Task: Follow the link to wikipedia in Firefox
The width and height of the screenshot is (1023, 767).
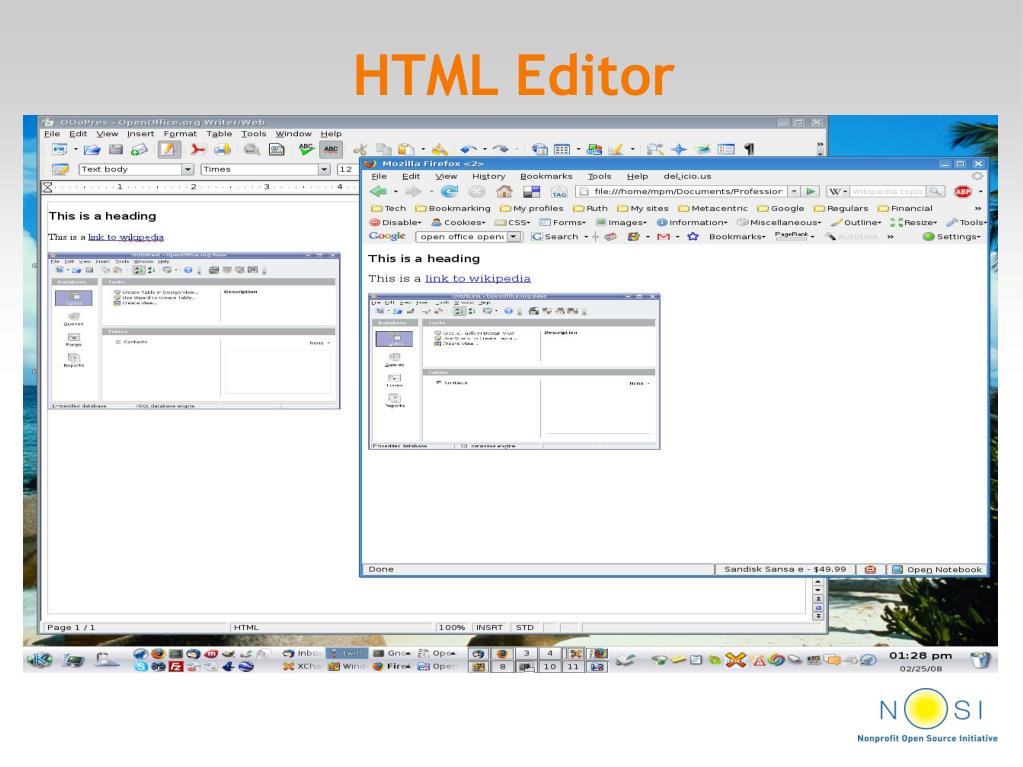Action: point(477,278)
